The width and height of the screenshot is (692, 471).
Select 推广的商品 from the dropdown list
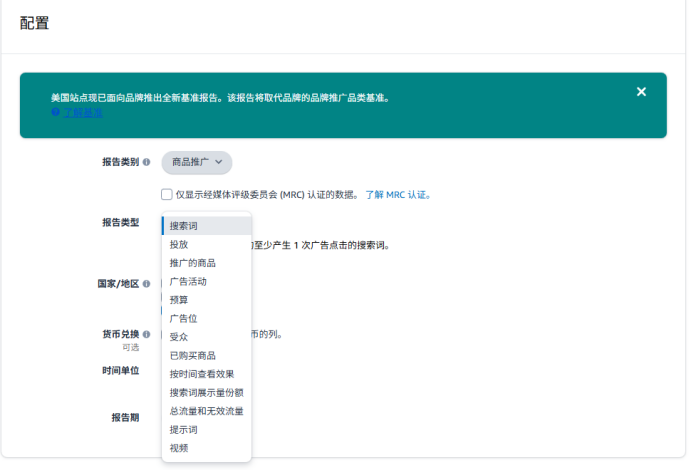pos(192,263)
